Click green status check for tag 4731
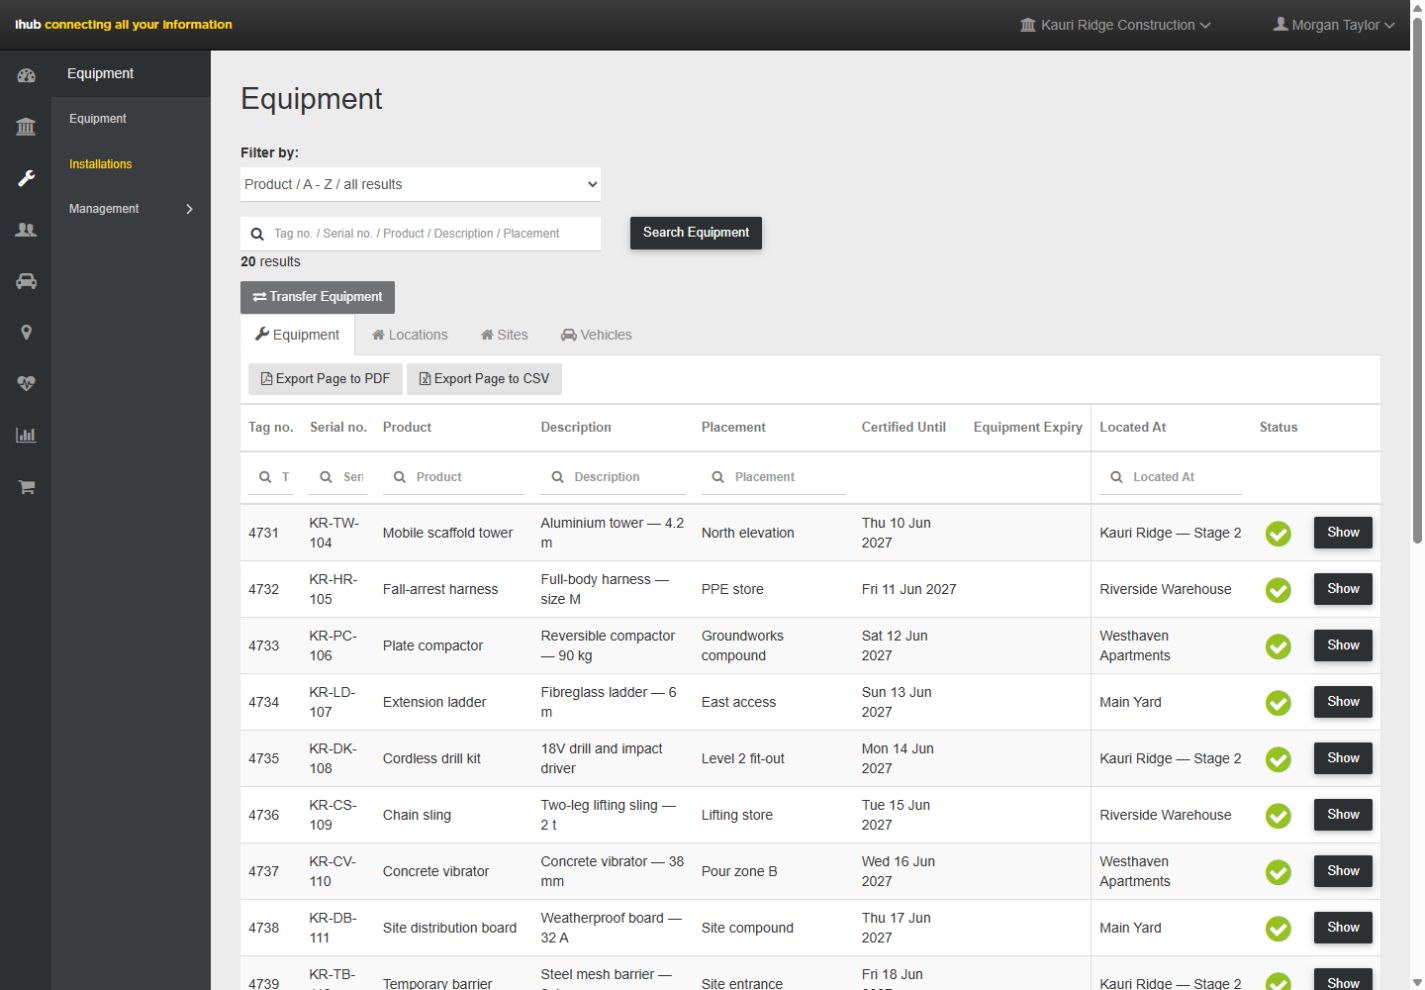Viewport: 1425px width, 990px height. (1278, 534)
